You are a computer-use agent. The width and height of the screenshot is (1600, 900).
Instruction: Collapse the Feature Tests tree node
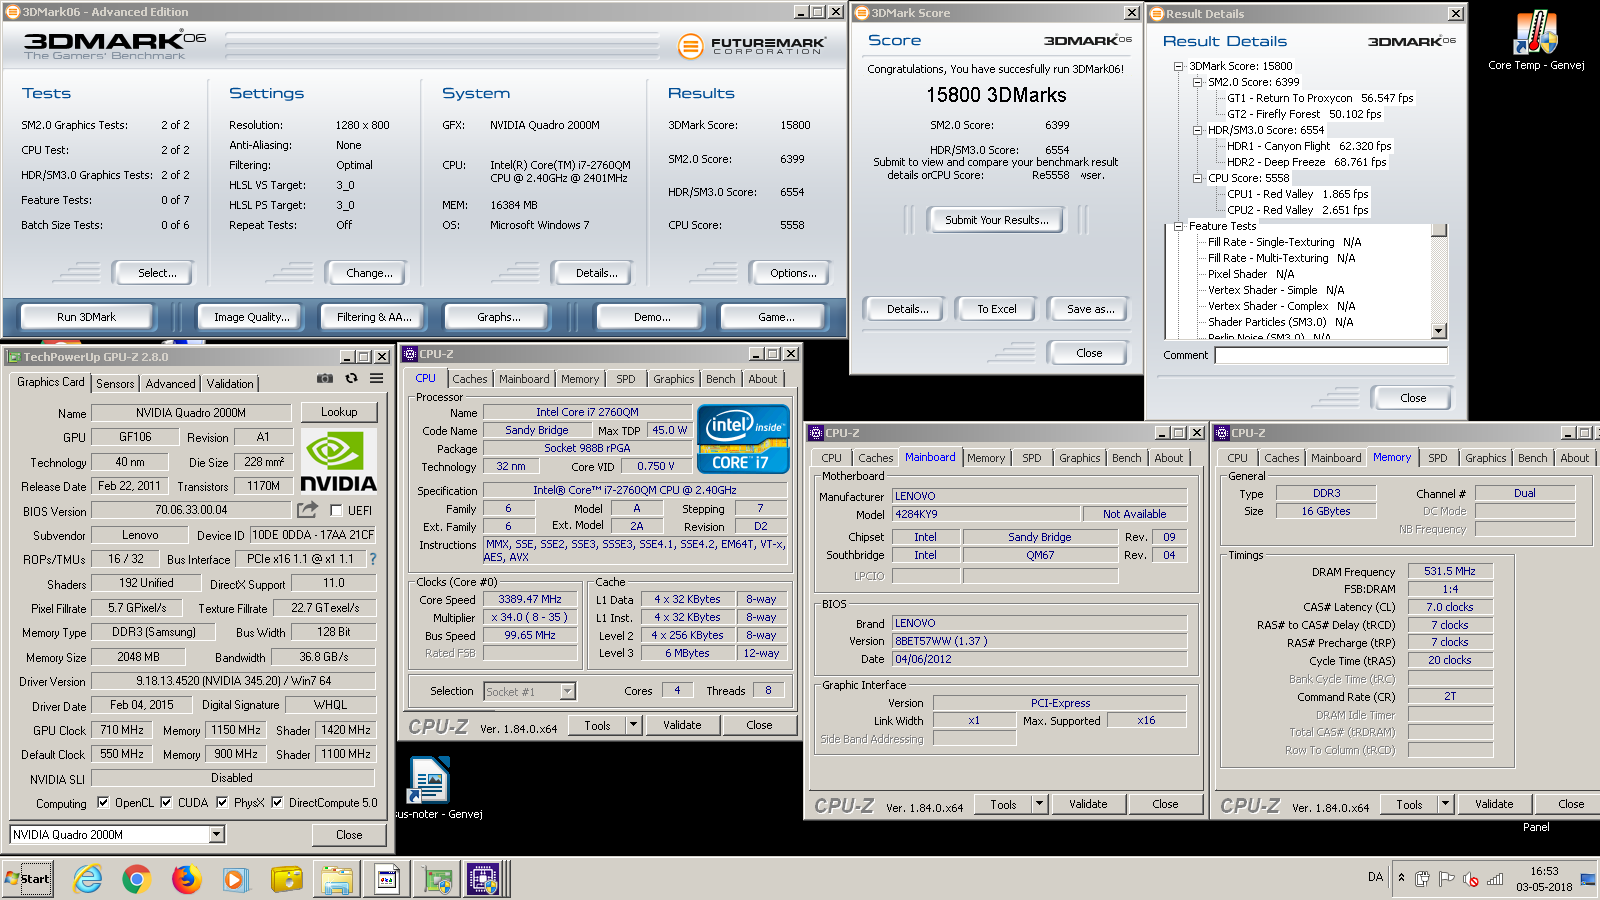[1178, 226]
